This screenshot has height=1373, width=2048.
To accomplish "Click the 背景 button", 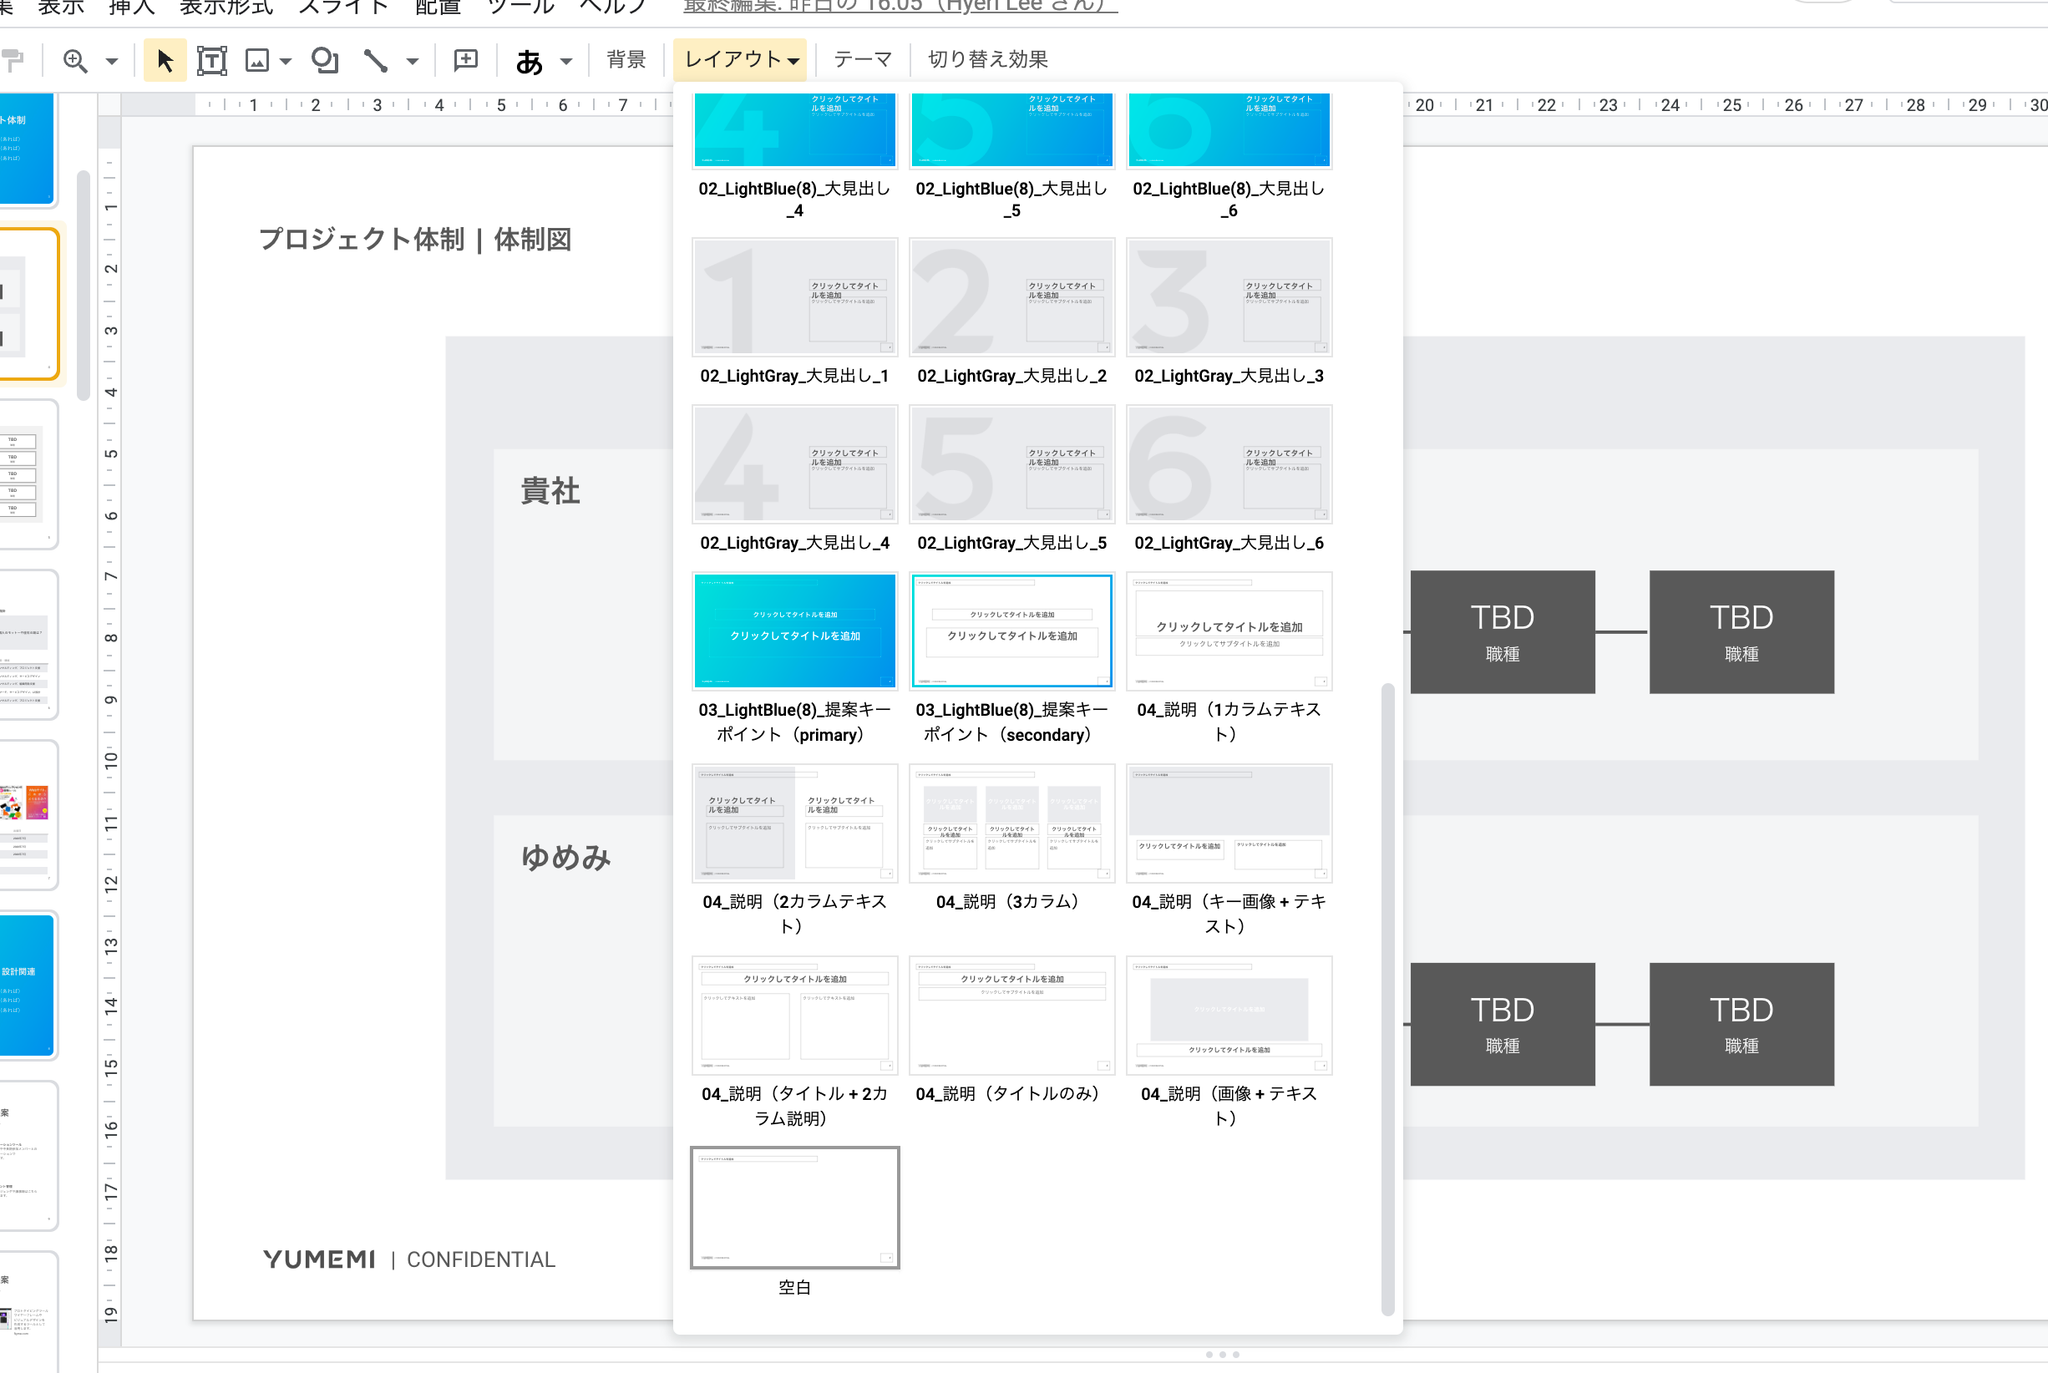I will tap(626, 60).
